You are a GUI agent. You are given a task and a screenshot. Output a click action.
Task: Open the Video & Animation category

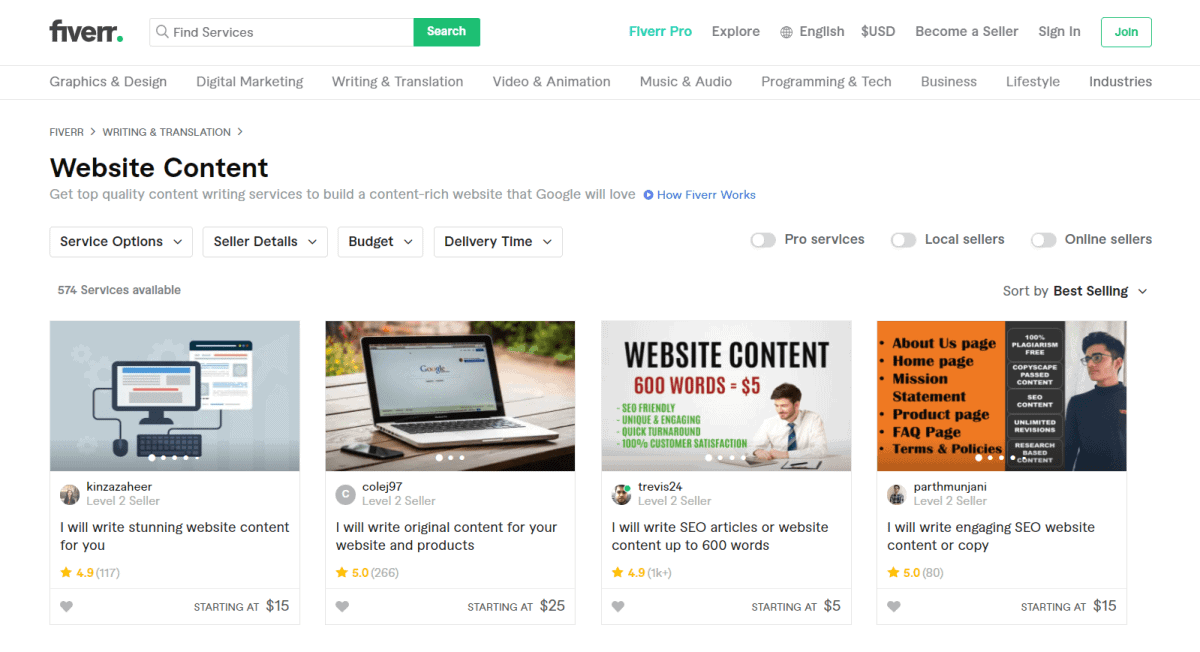tap(551, 82)
